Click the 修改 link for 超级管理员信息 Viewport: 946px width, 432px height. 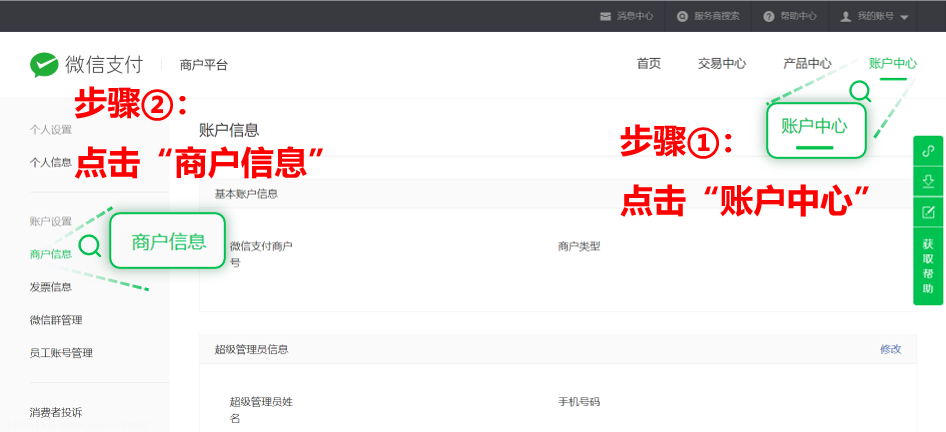(x=890, y=349)
